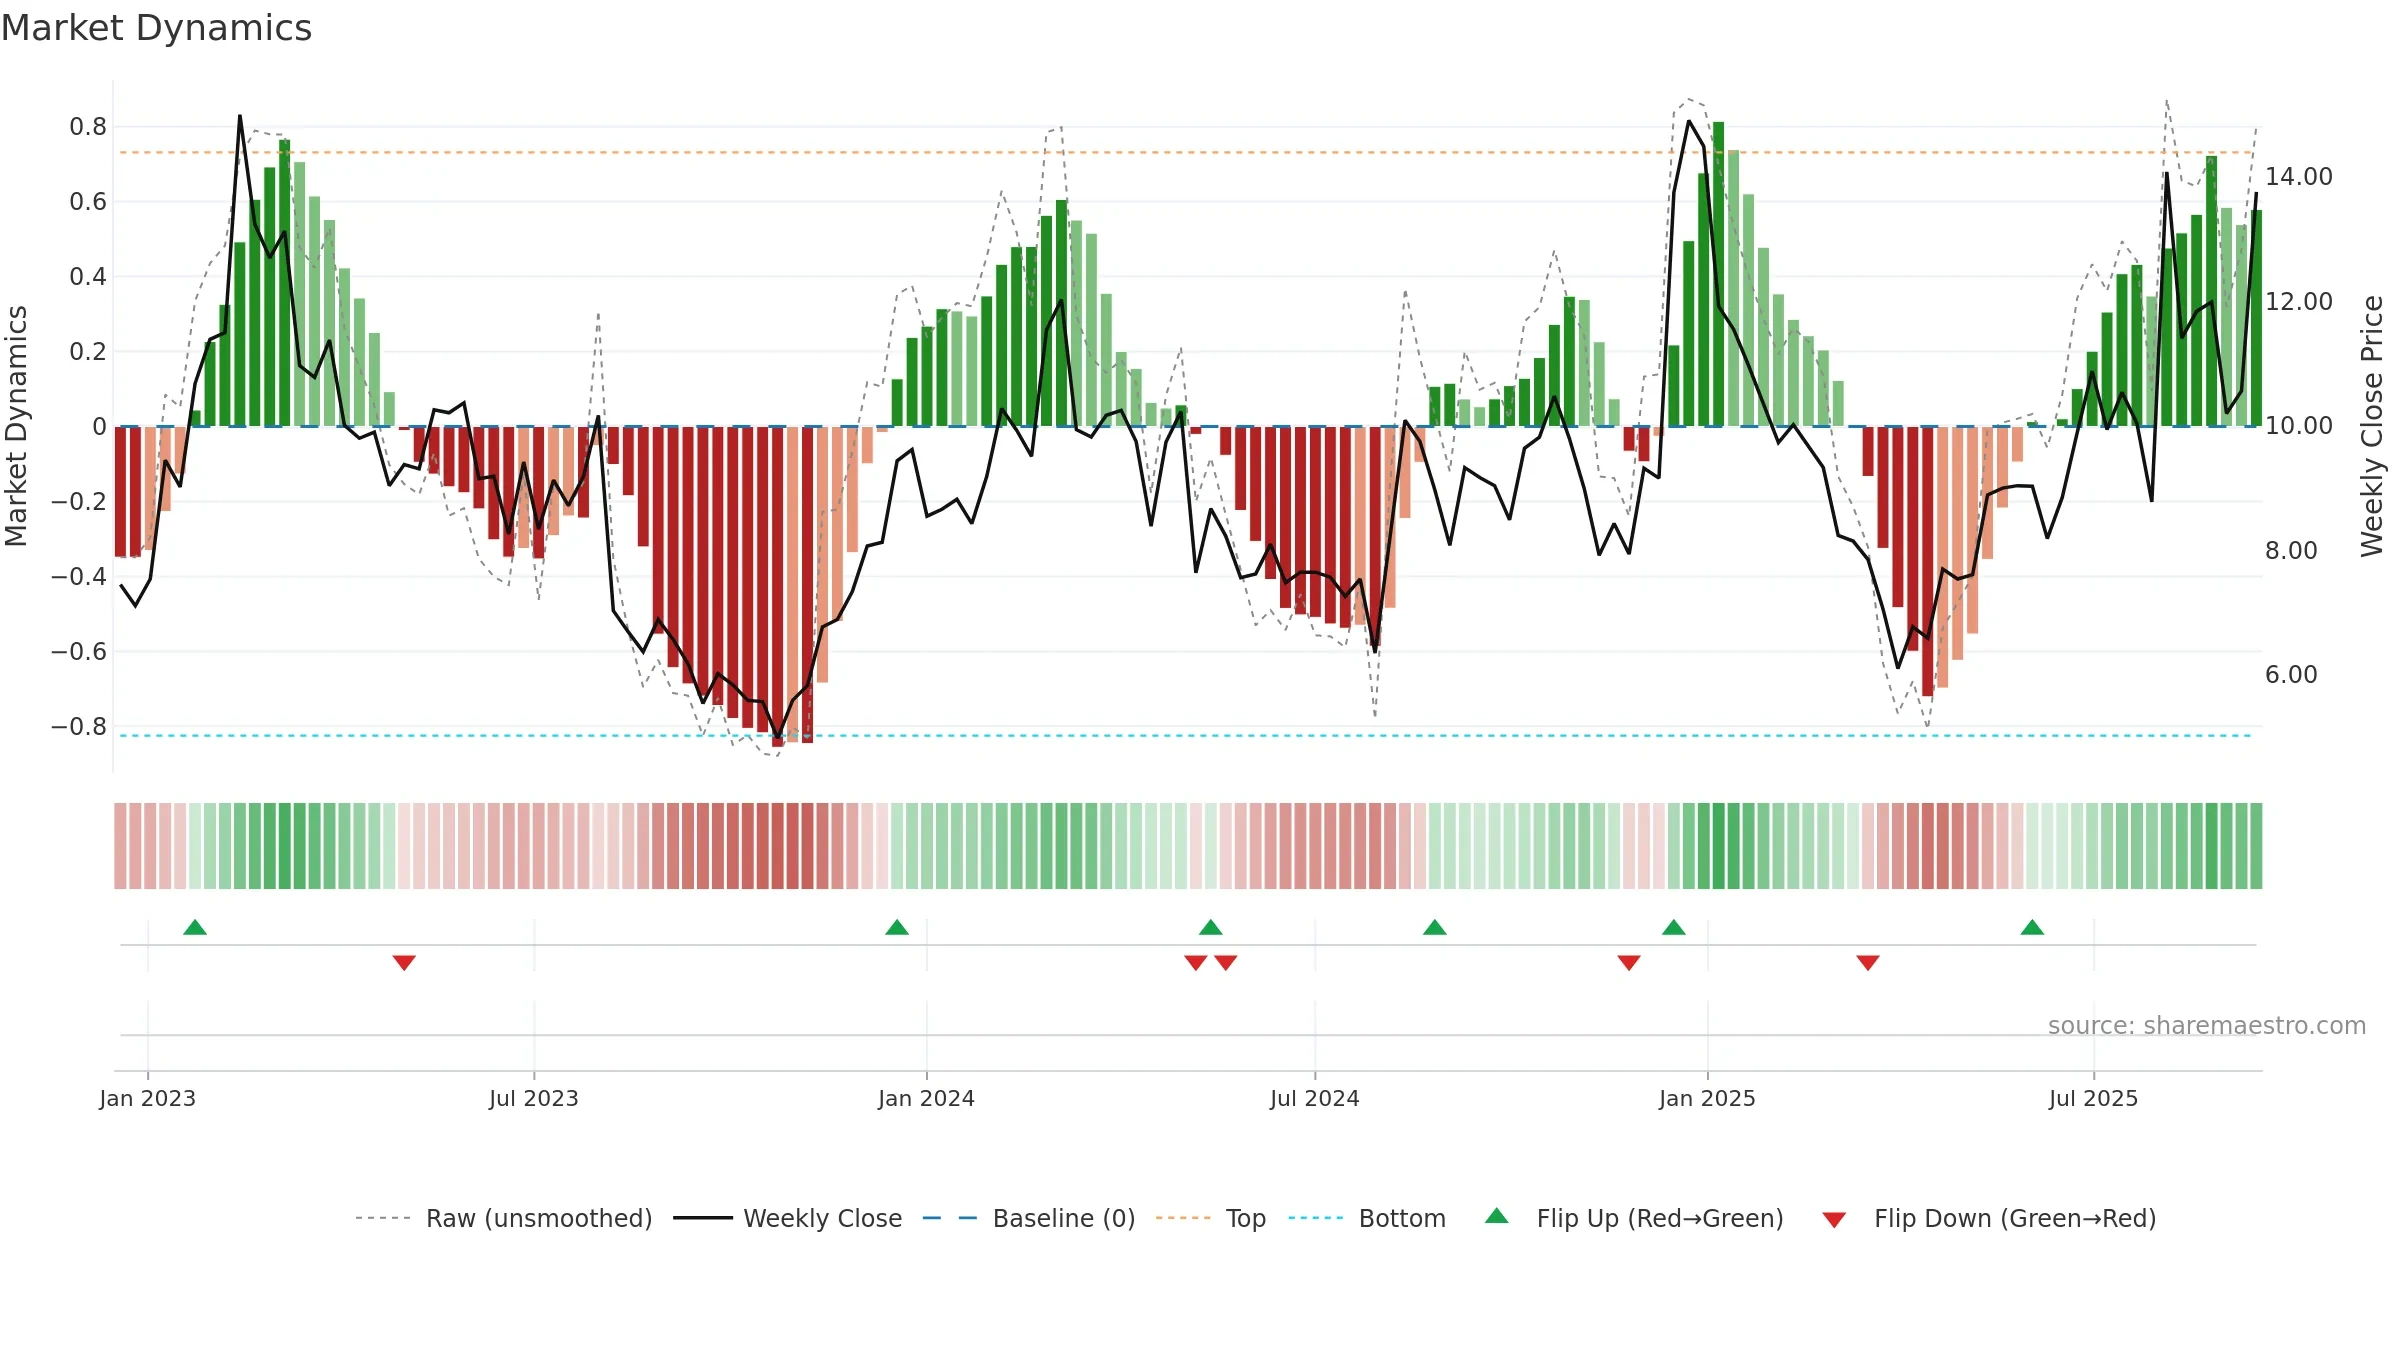Viewport: 2400px width, 1350px height.
Task: Click the orange dashed Top threshold line
Action: [1186, 153]
